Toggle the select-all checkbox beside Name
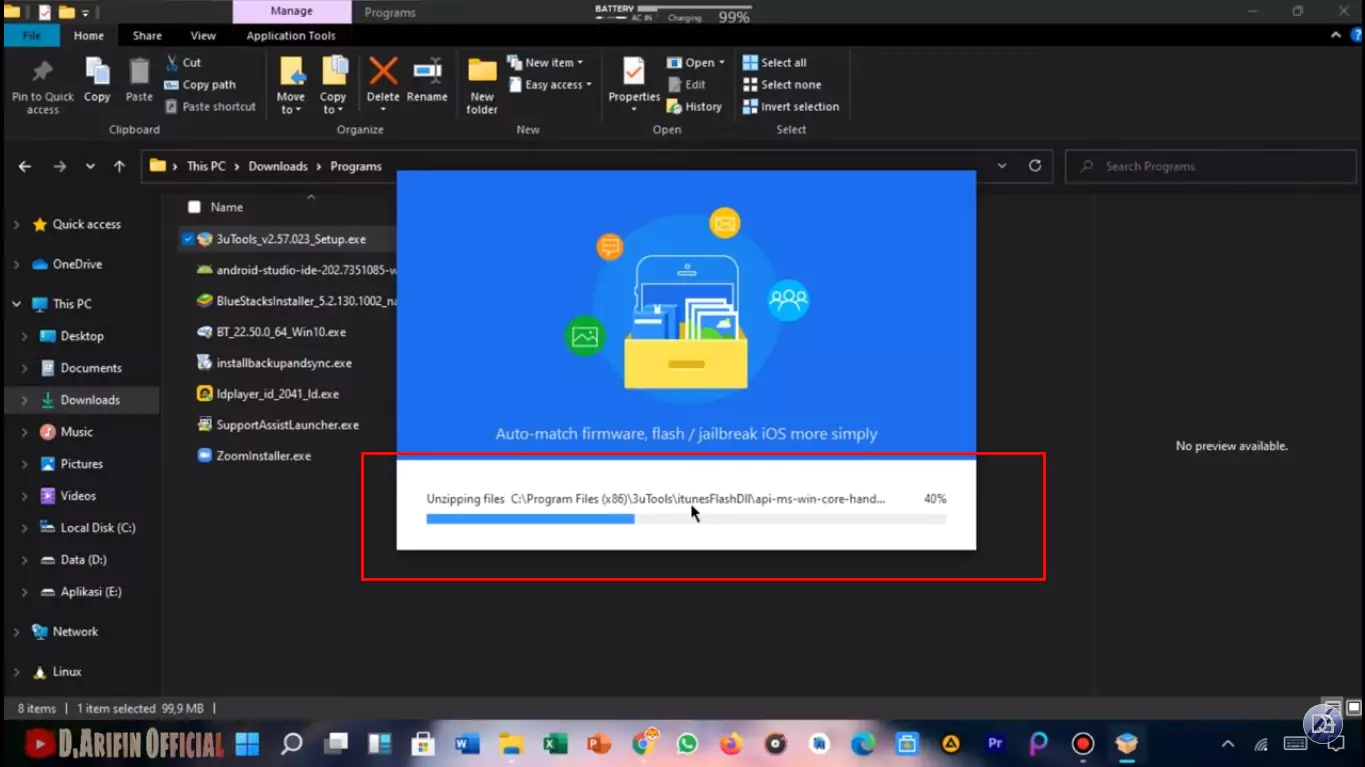Screen dimensions: 1365x767 (x=194, y=207)
